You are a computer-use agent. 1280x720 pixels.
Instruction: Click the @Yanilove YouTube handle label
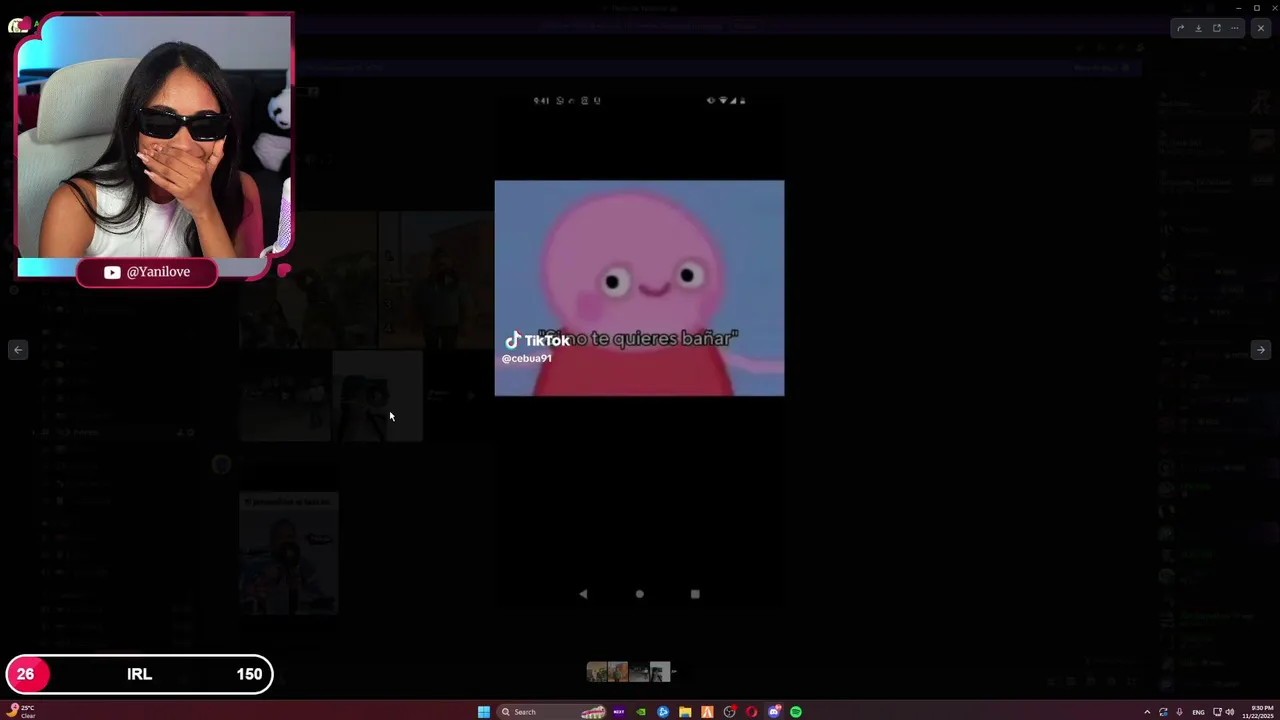[158, 272]
